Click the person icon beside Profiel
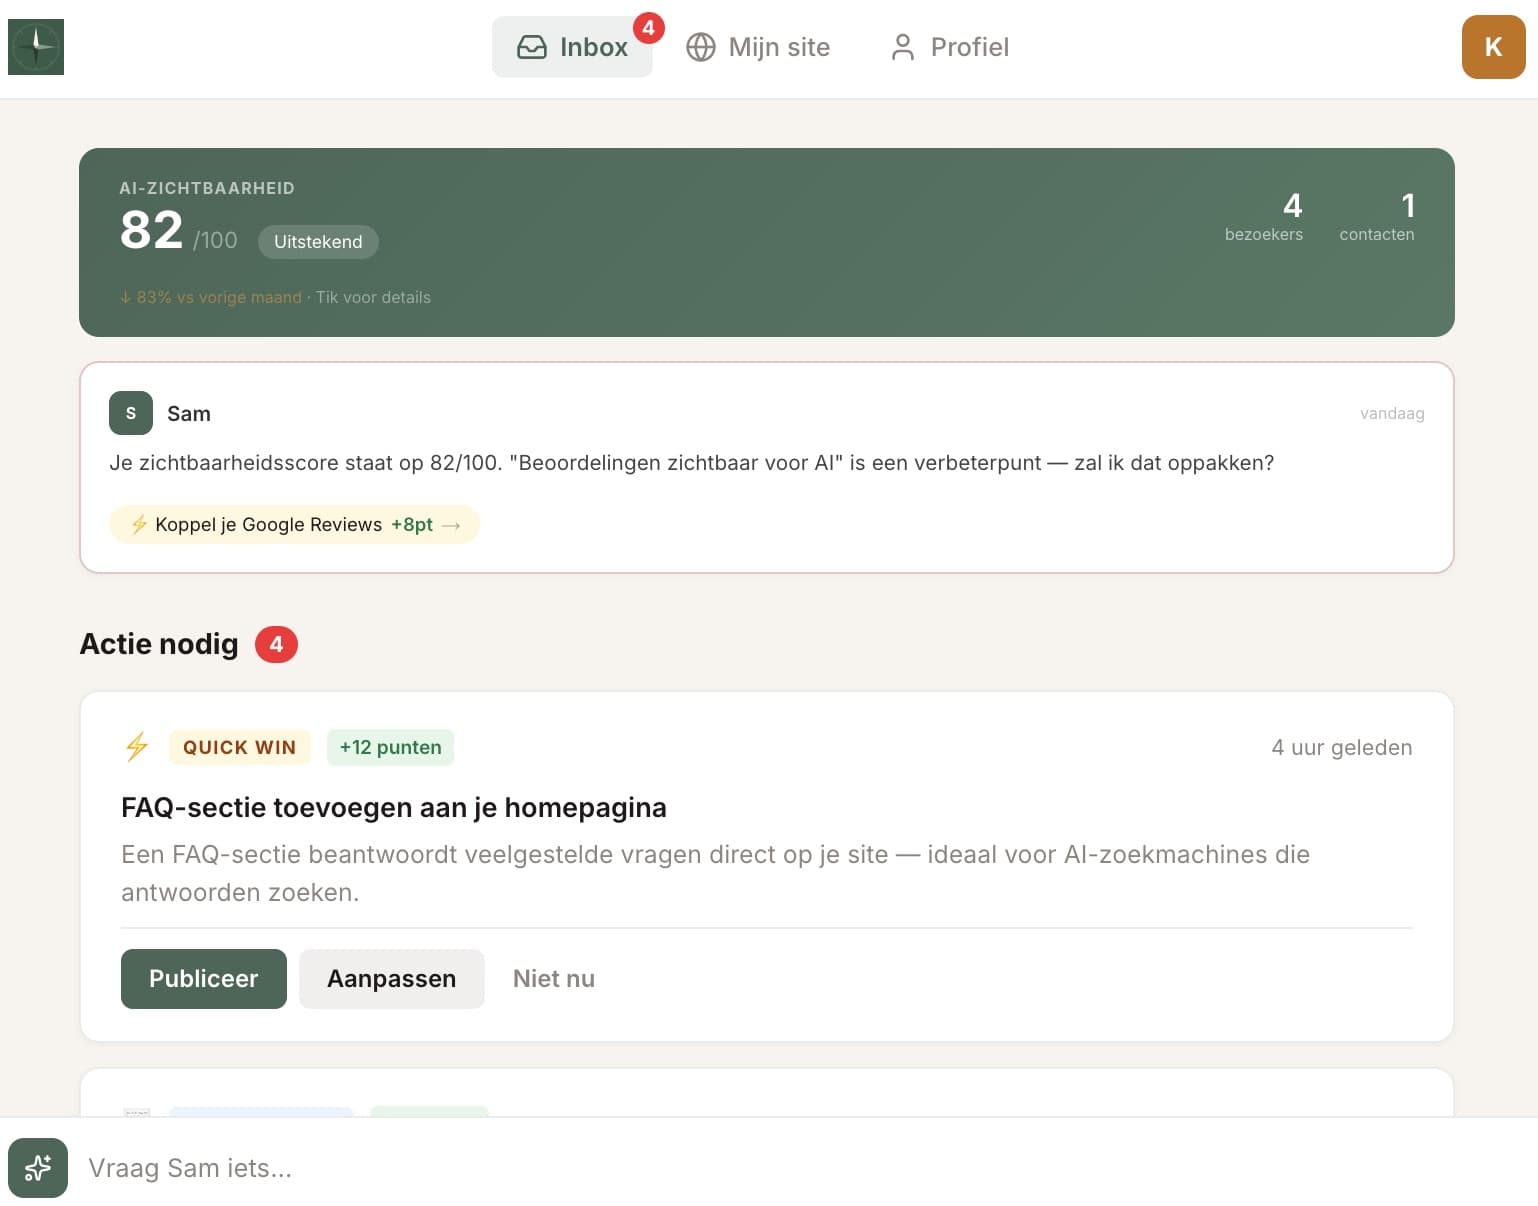 901,47
